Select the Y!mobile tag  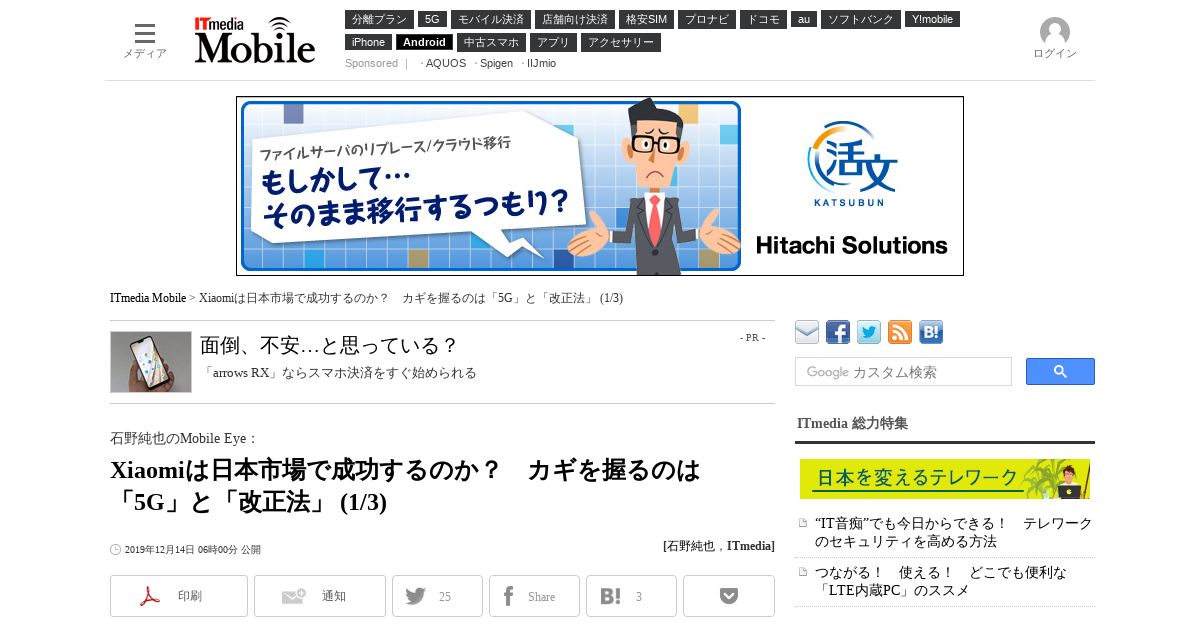coord(932,19)
